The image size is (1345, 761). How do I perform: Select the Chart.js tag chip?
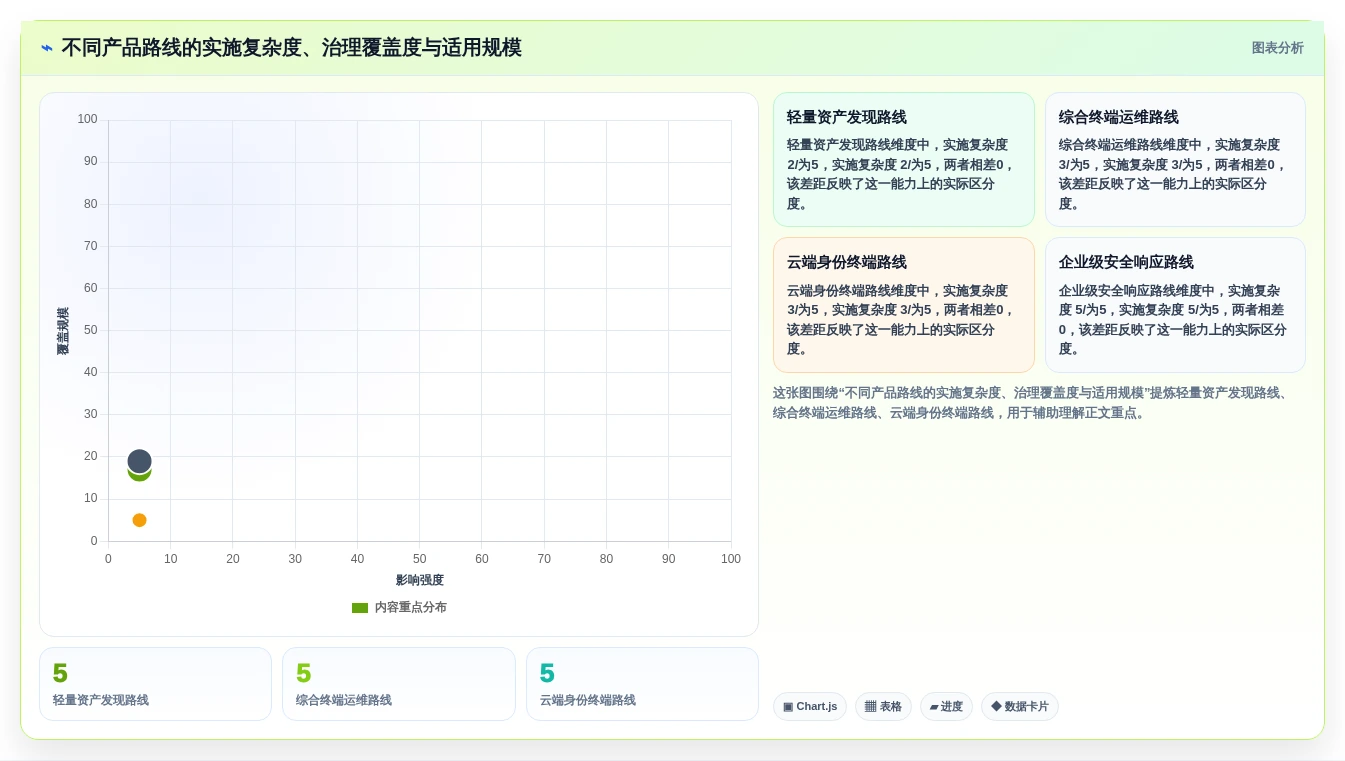[x=810, y=707]
